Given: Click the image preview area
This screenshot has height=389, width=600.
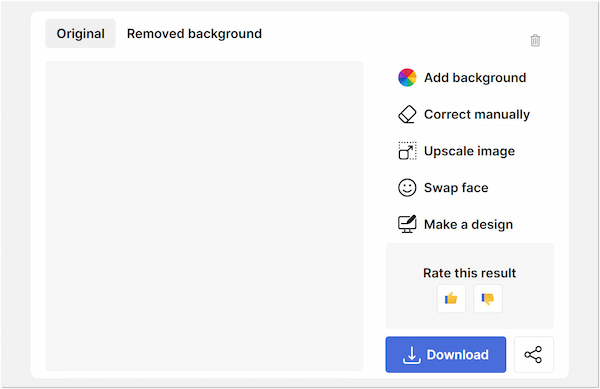Looking at the screenshot, I should 204,216.
